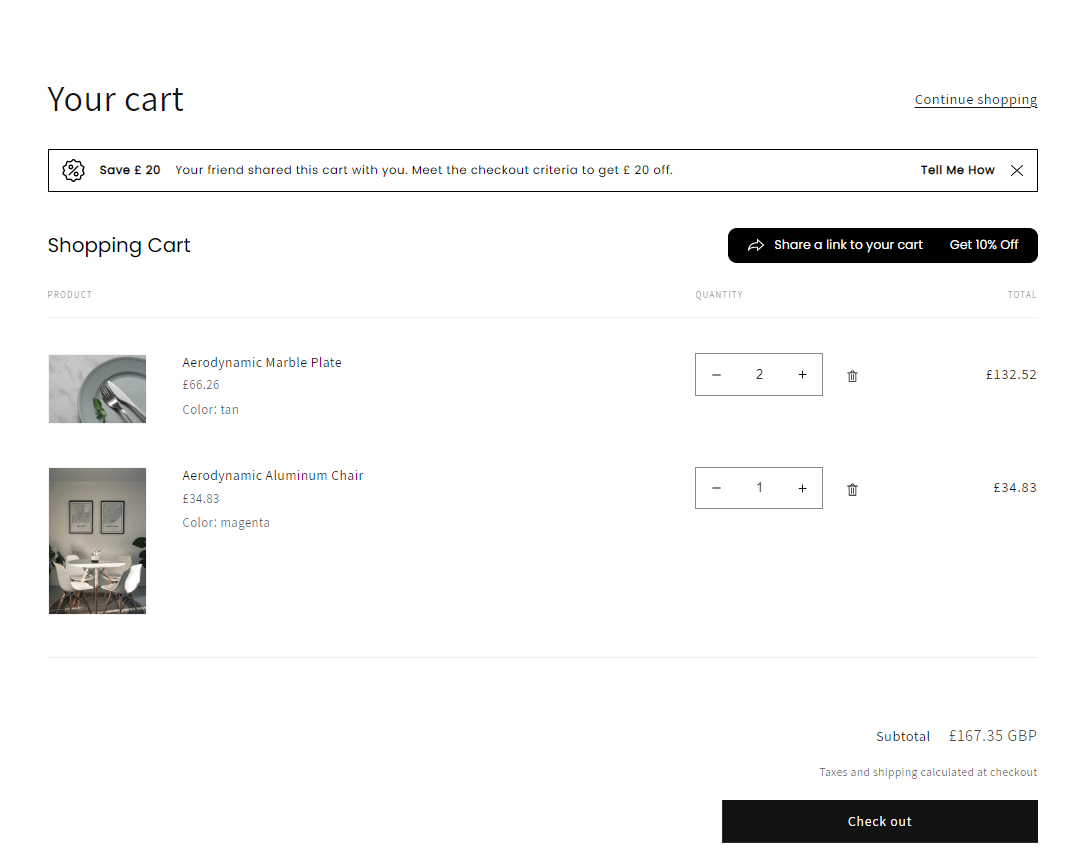1089x856 pixels.
Task: Click the Check out button
Action: click(879, 821)
